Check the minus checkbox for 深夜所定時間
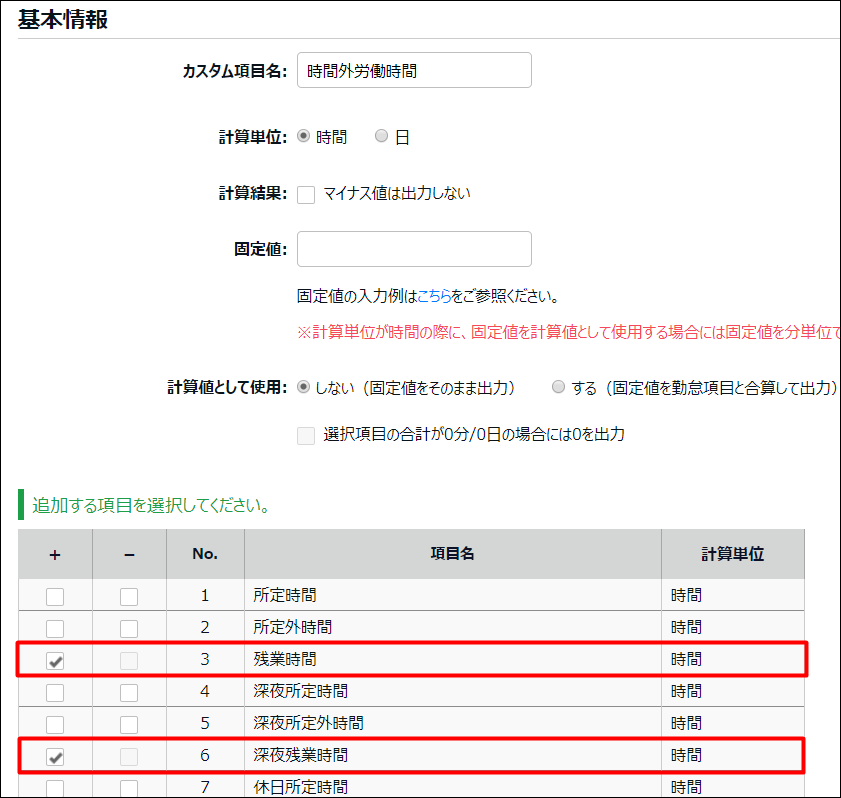This screenshot has width=841, height=798. (130, 691)
